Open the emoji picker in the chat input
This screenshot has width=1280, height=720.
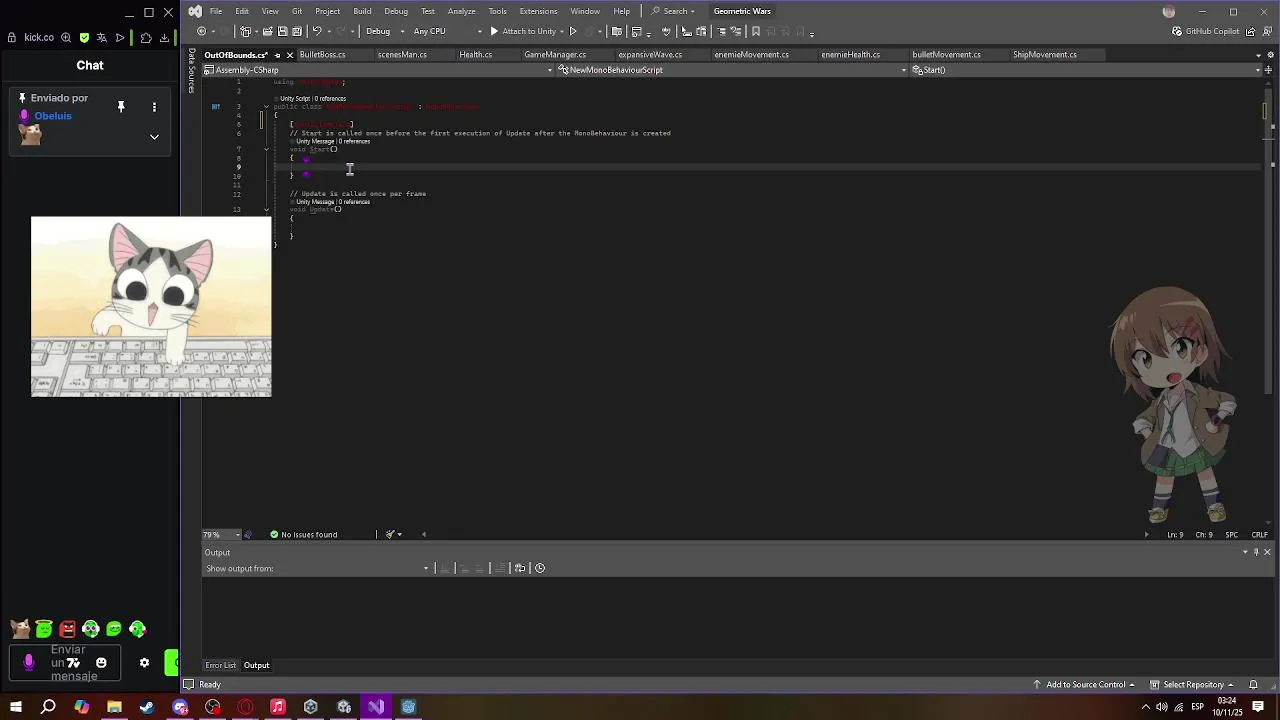point(101,662)
